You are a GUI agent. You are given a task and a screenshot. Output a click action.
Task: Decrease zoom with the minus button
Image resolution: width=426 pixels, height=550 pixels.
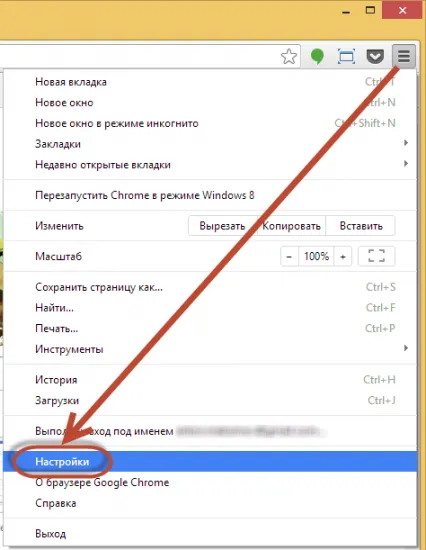(289, 256)
